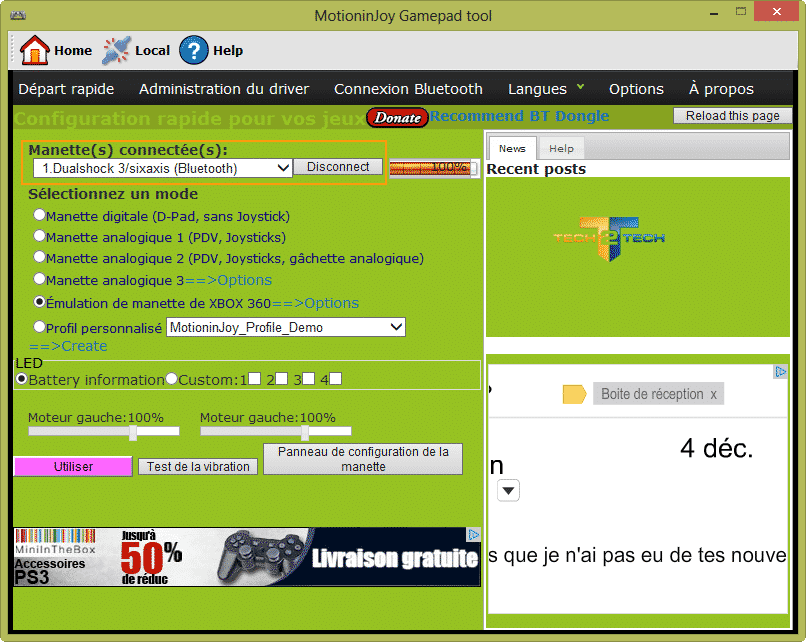The image size is (806, 642).
Task: Check LED checkbox 4
Action: click(x=335, y=379)
